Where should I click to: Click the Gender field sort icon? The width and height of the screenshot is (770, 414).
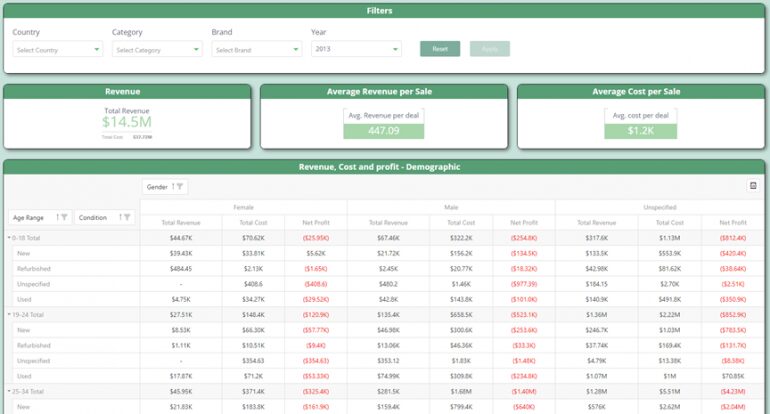pyautogui.click(x=174, y=186)
